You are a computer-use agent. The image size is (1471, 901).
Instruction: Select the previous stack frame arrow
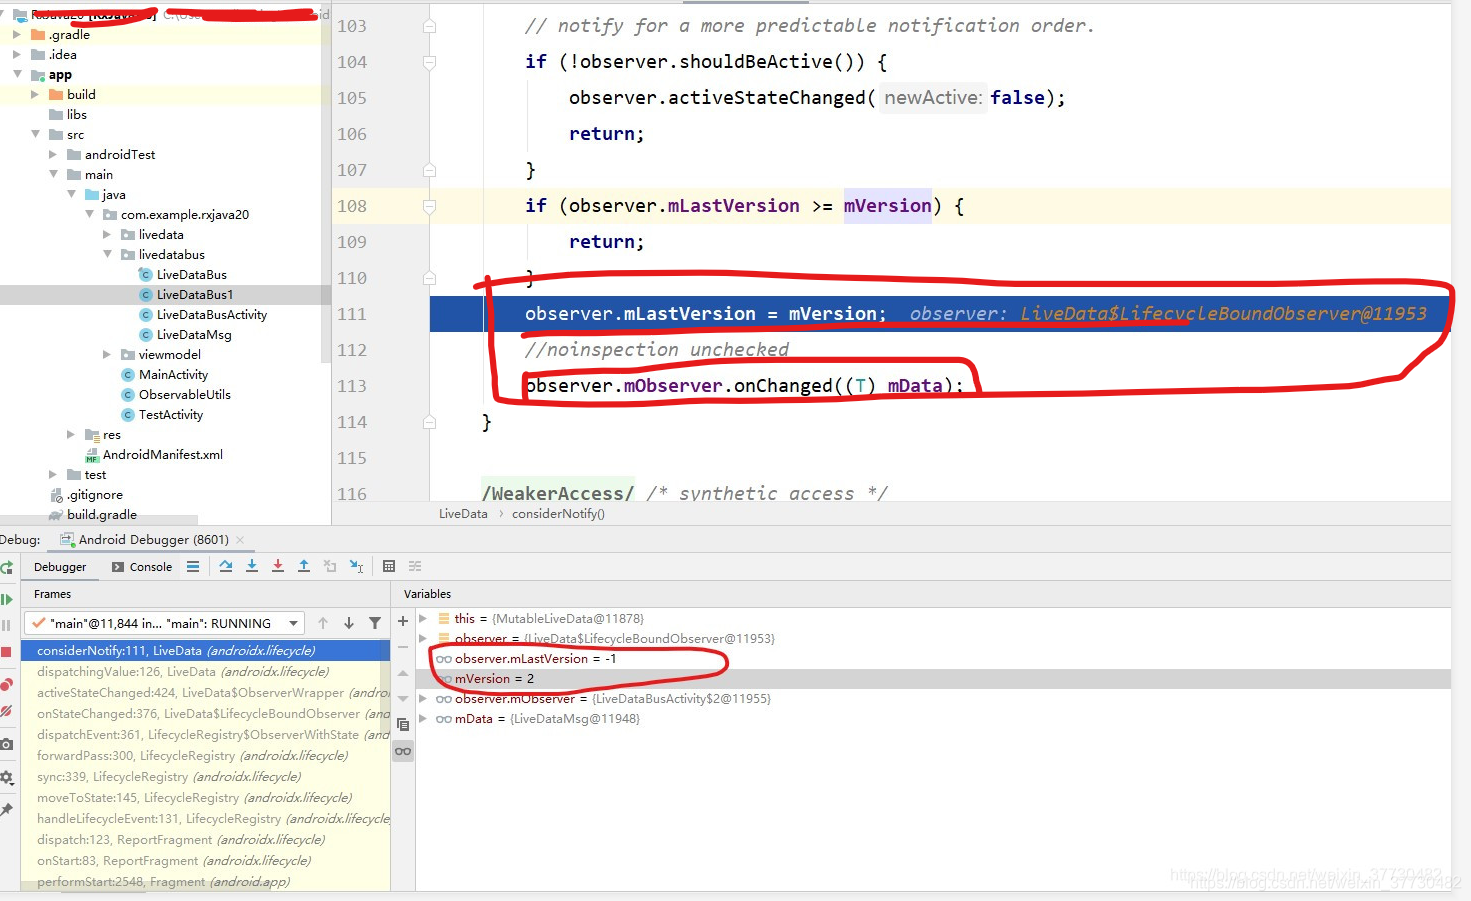pyautogui.click(x=323, y=623)
